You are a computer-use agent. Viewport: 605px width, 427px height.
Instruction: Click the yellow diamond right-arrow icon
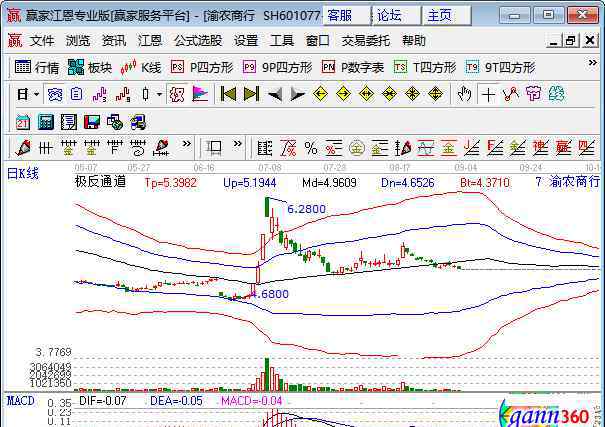[343, 94]
